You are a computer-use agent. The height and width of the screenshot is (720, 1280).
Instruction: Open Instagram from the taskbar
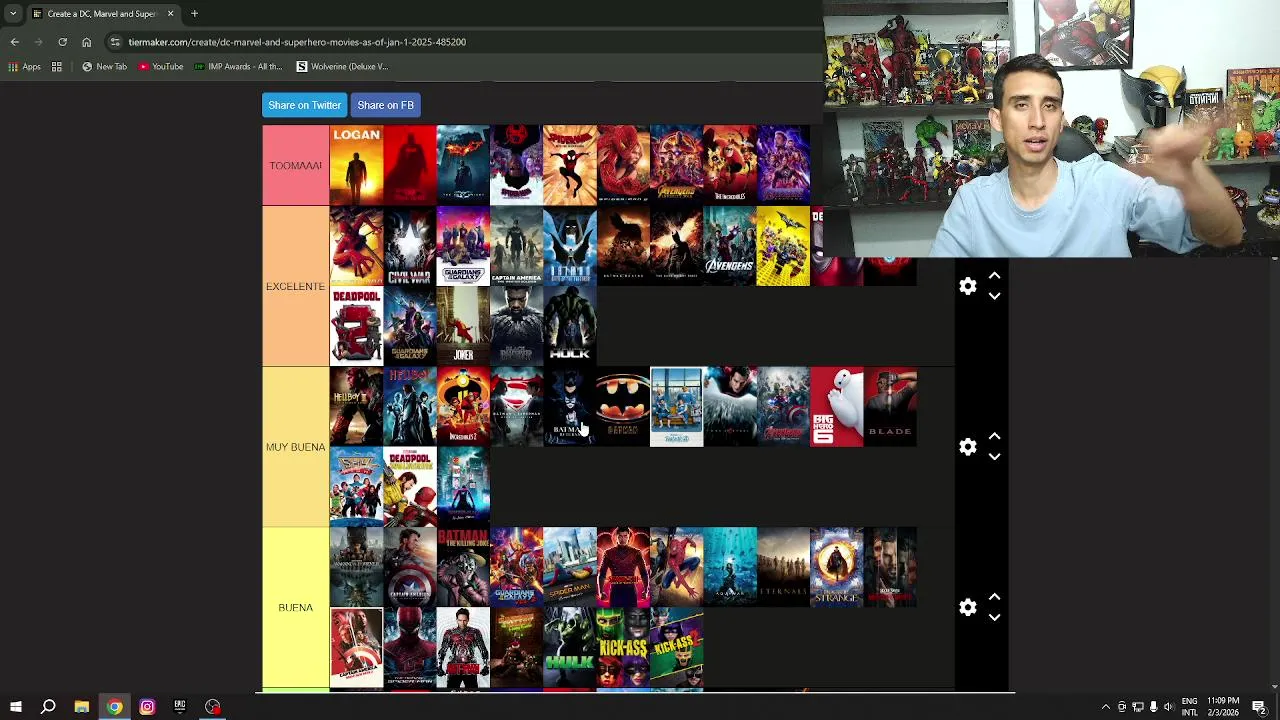(x=147, y=707)
